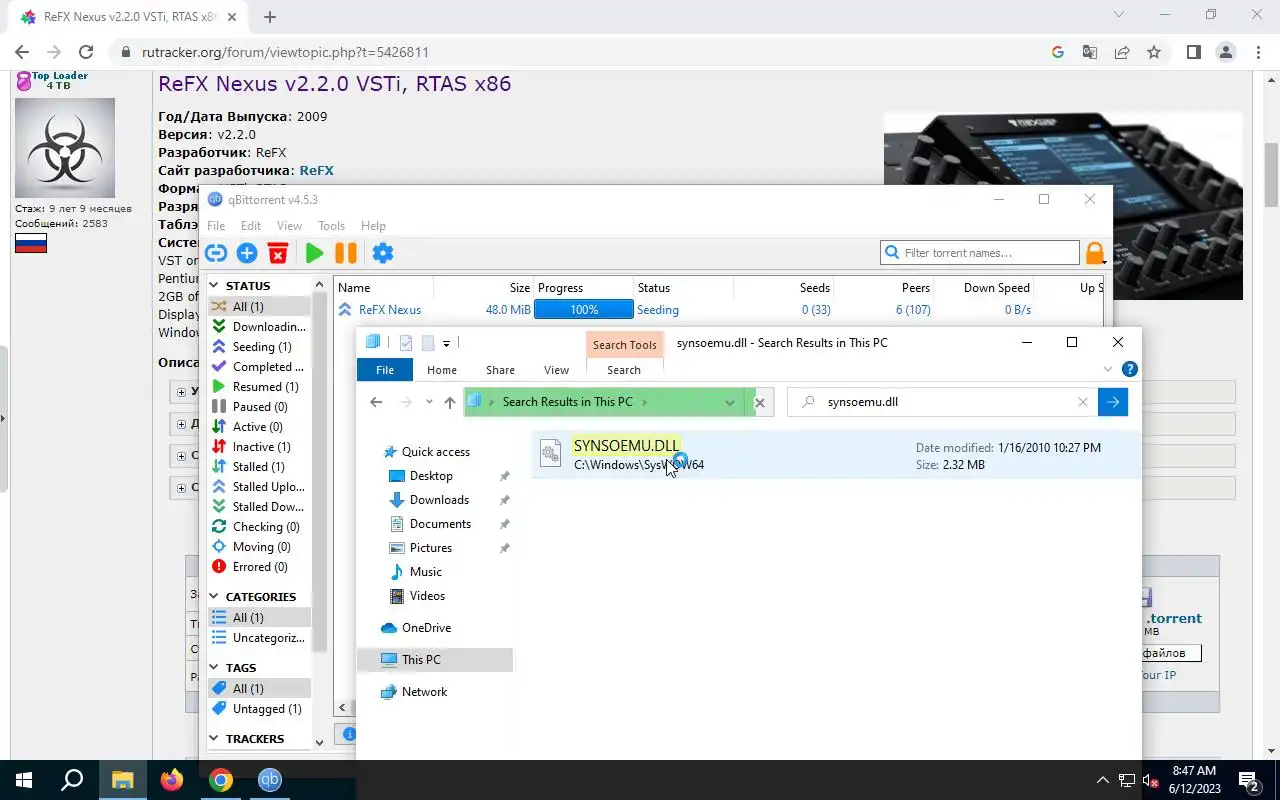Click the Filter torrent names field
This screenshot has width=1280, height=800.
[x=980, y=253]
